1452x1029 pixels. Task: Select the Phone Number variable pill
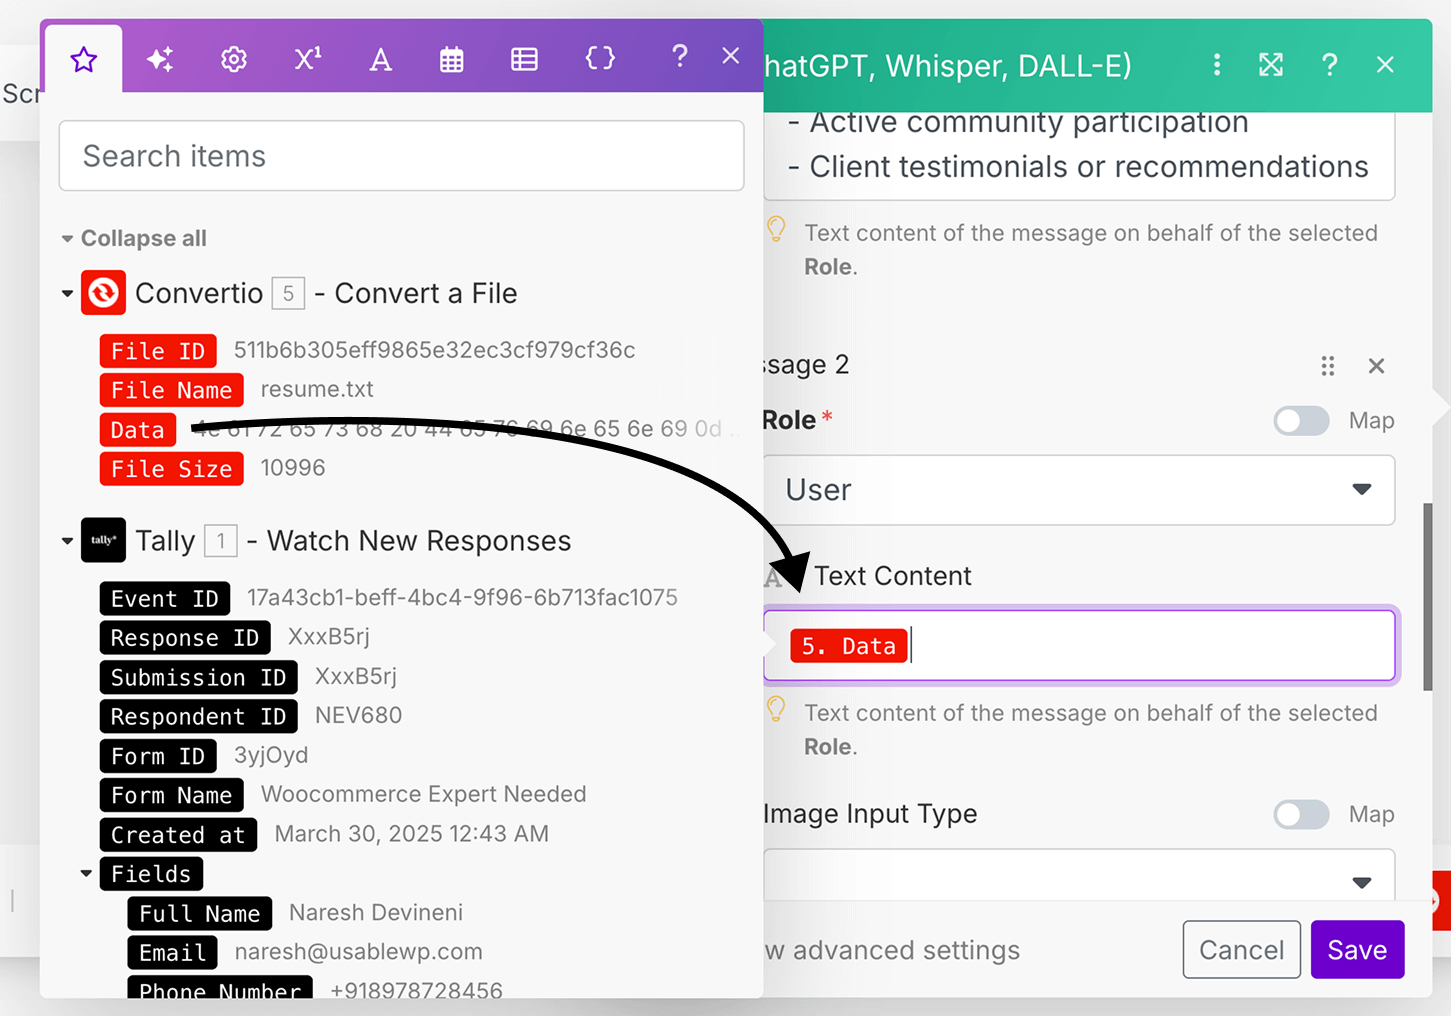[219, 988]
